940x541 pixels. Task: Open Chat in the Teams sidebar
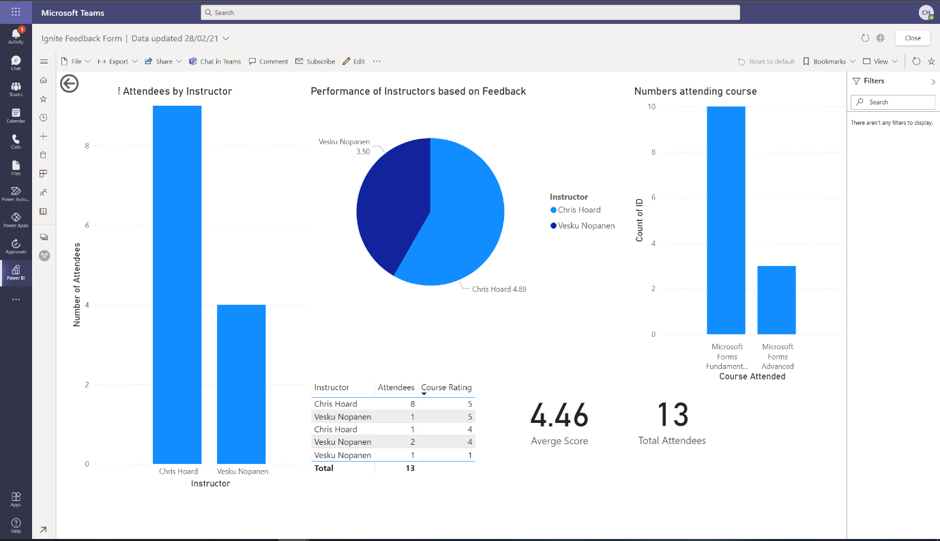16,62
